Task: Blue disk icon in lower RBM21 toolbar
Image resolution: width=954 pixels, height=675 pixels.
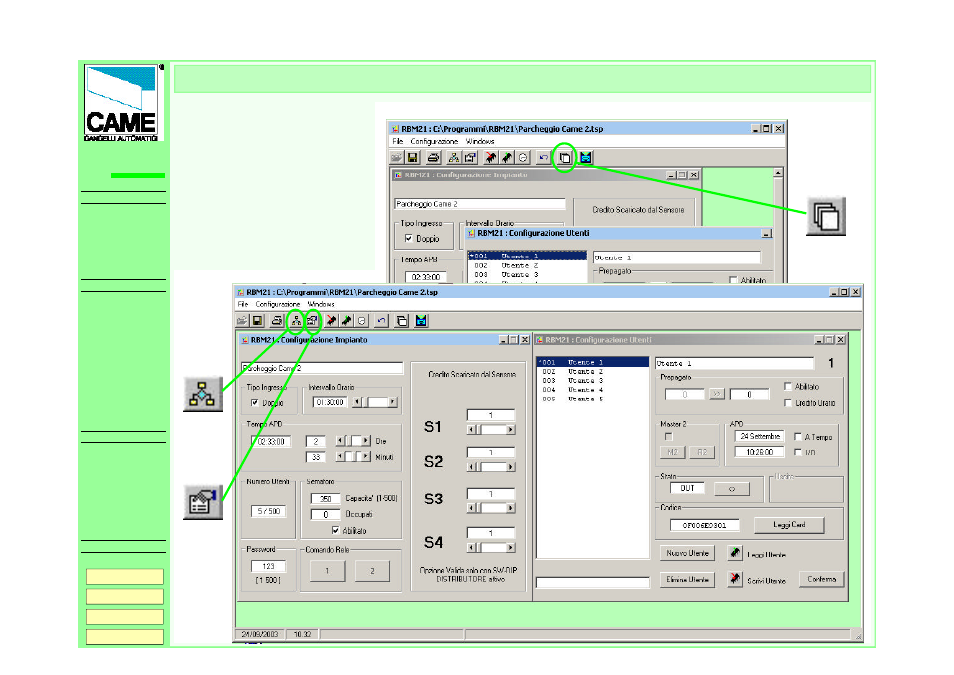Action: [x=421, y=321]
